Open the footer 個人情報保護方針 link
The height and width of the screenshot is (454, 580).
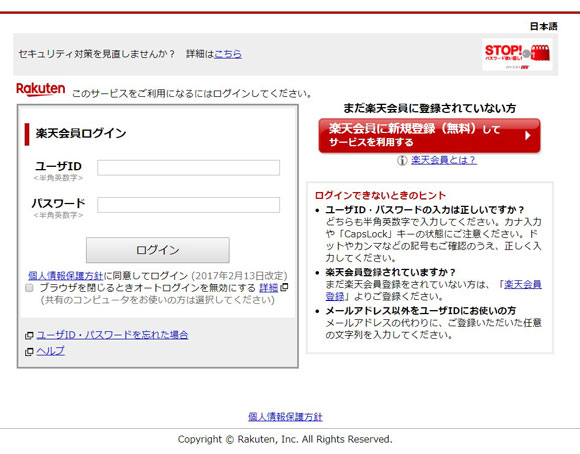(285, 417)
